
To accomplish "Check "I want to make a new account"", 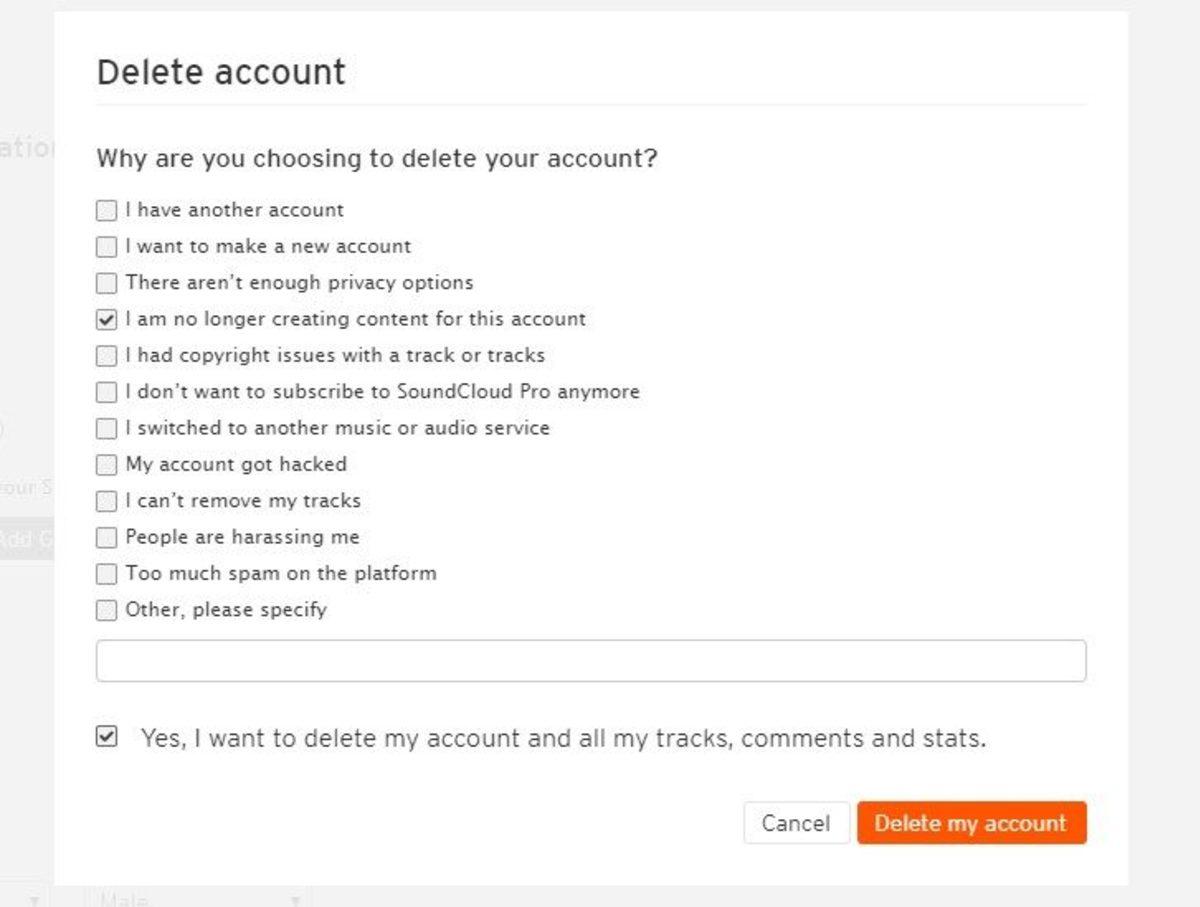I will click(x=106, y=246).
